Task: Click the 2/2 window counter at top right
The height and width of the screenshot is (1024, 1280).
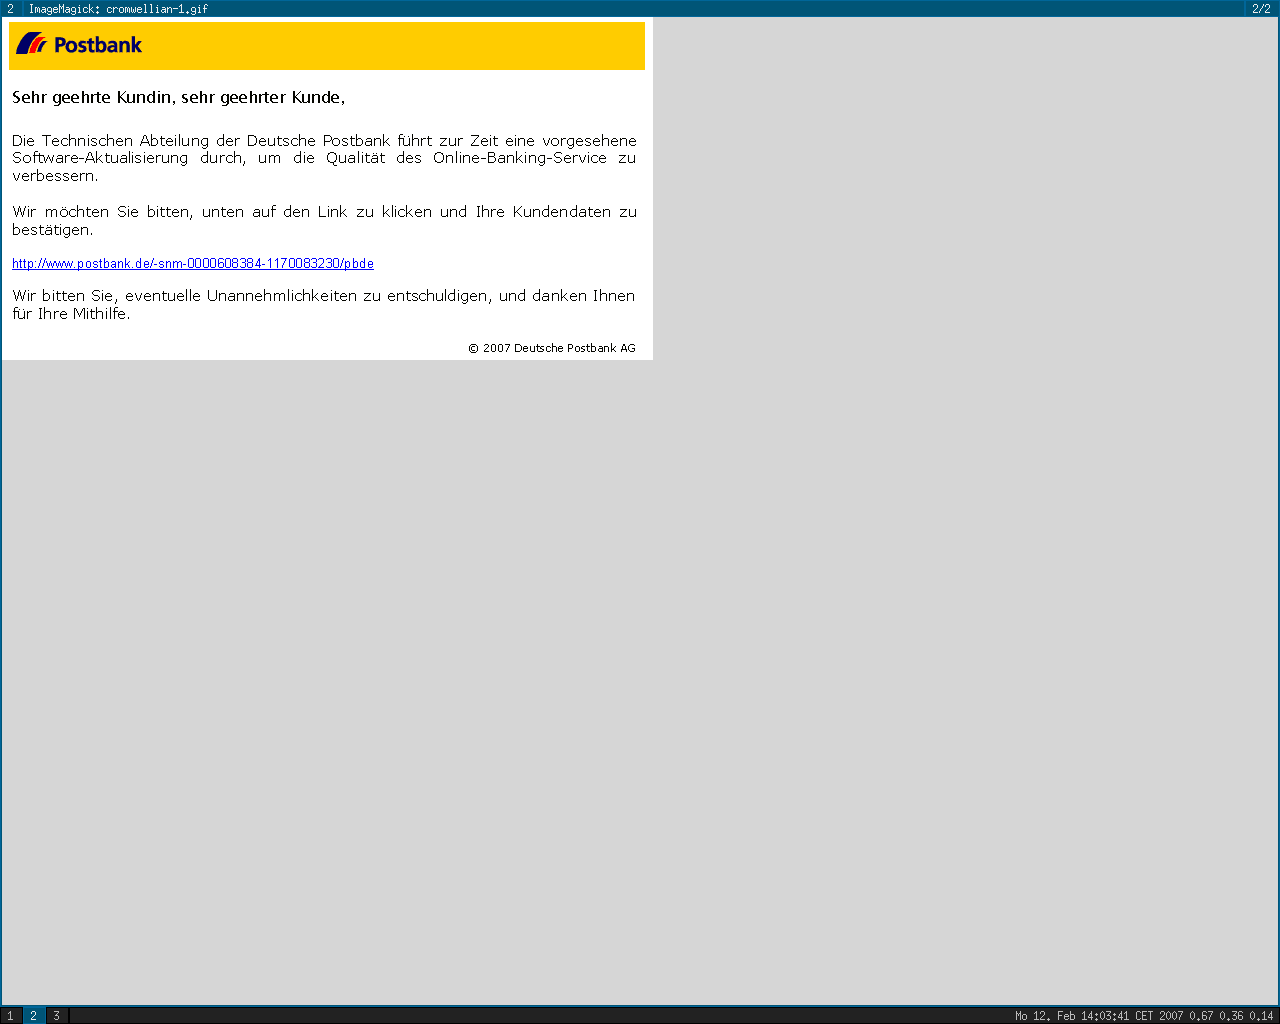Action: (1261, 9)
